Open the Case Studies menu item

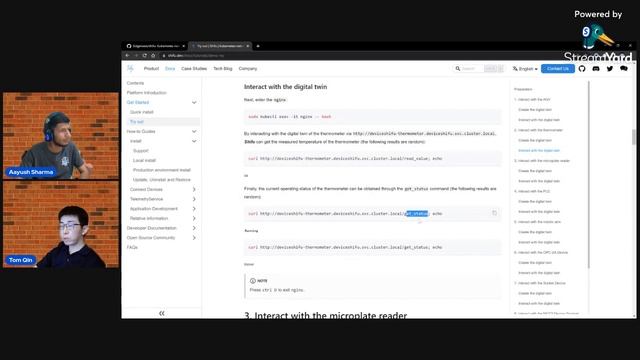click(194, 69)
